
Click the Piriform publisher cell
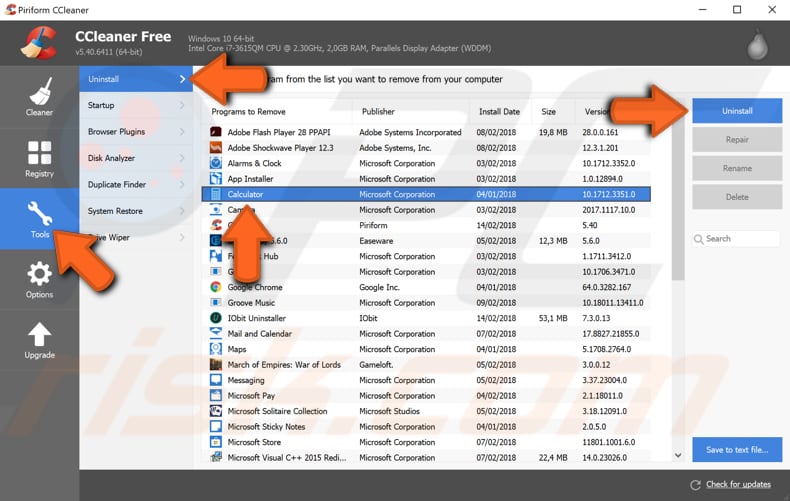[x=373, y=225]
